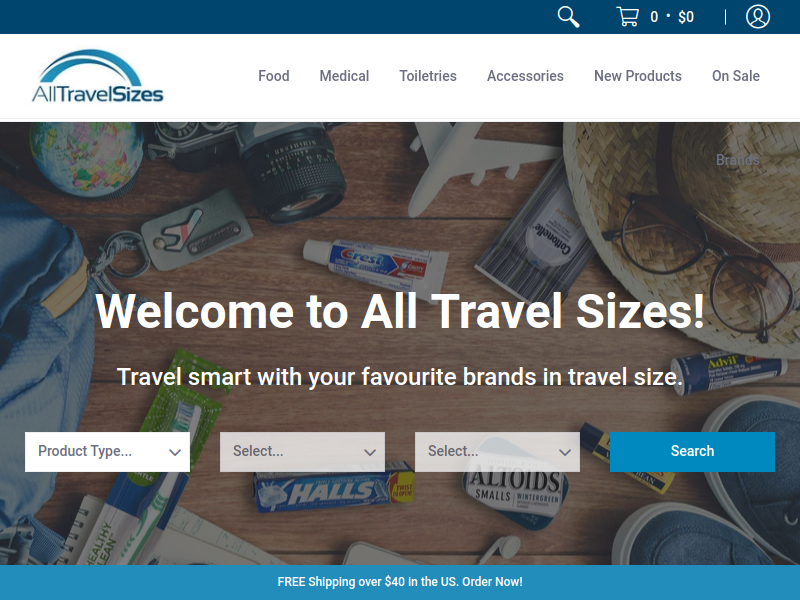This screenshot has height=600, width=800.
Task: Click the blue Search button
Action: pos(692,452)
